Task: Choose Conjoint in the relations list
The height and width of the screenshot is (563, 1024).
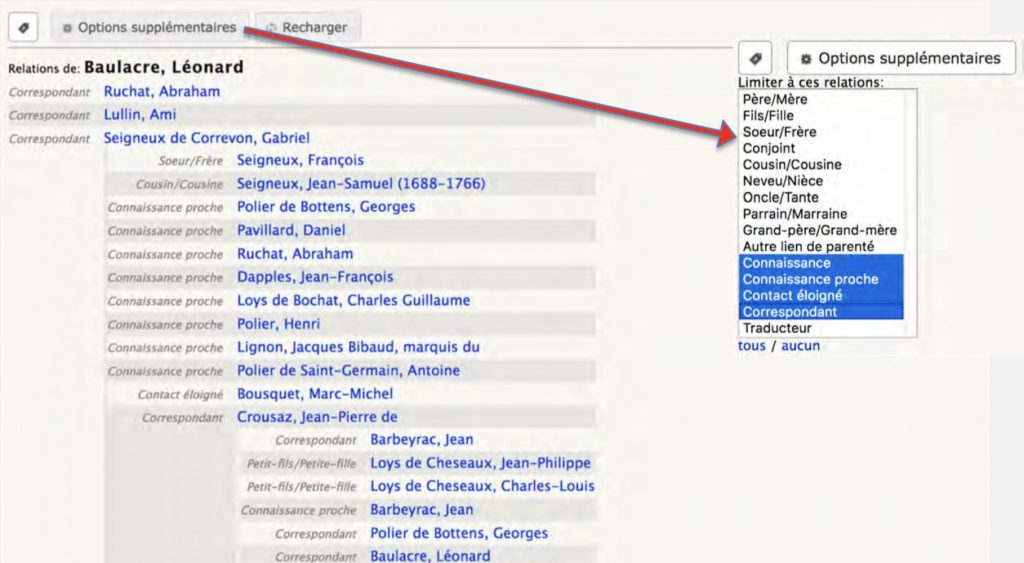Action: coord(769,148)
